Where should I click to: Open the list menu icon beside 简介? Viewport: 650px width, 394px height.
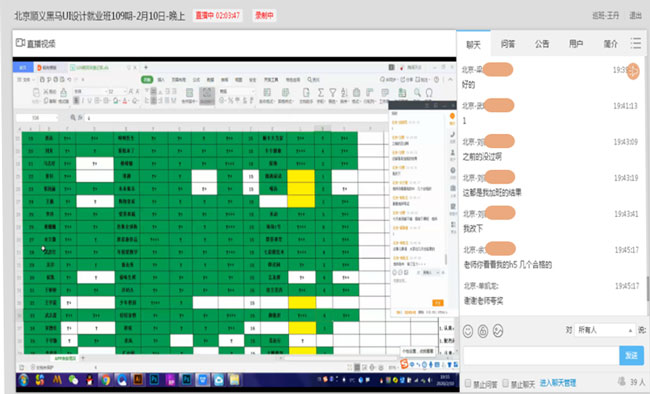[x=636, y=44]
